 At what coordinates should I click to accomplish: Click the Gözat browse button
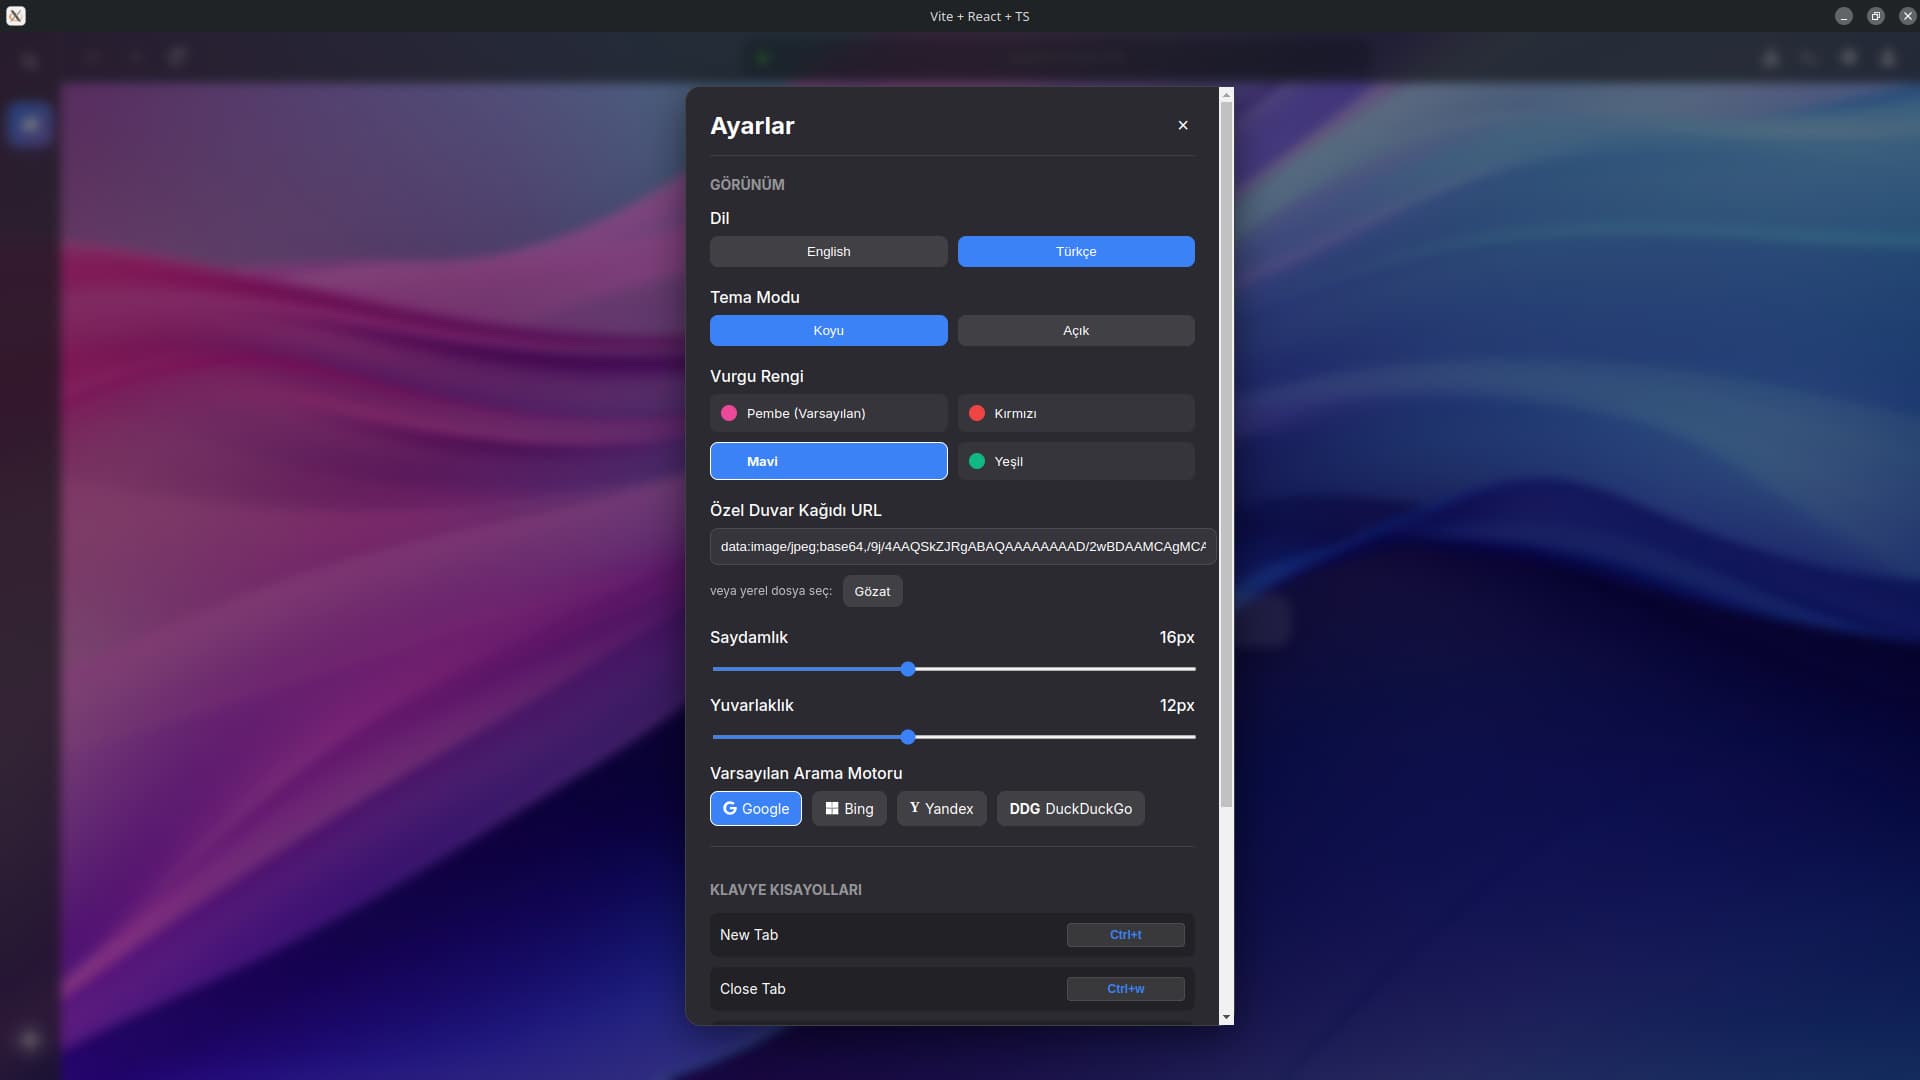[872, 591]
